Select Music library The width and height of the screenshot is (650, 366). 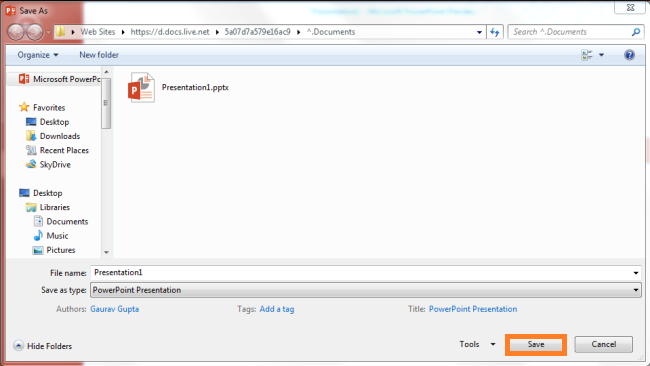pos(51,235)
